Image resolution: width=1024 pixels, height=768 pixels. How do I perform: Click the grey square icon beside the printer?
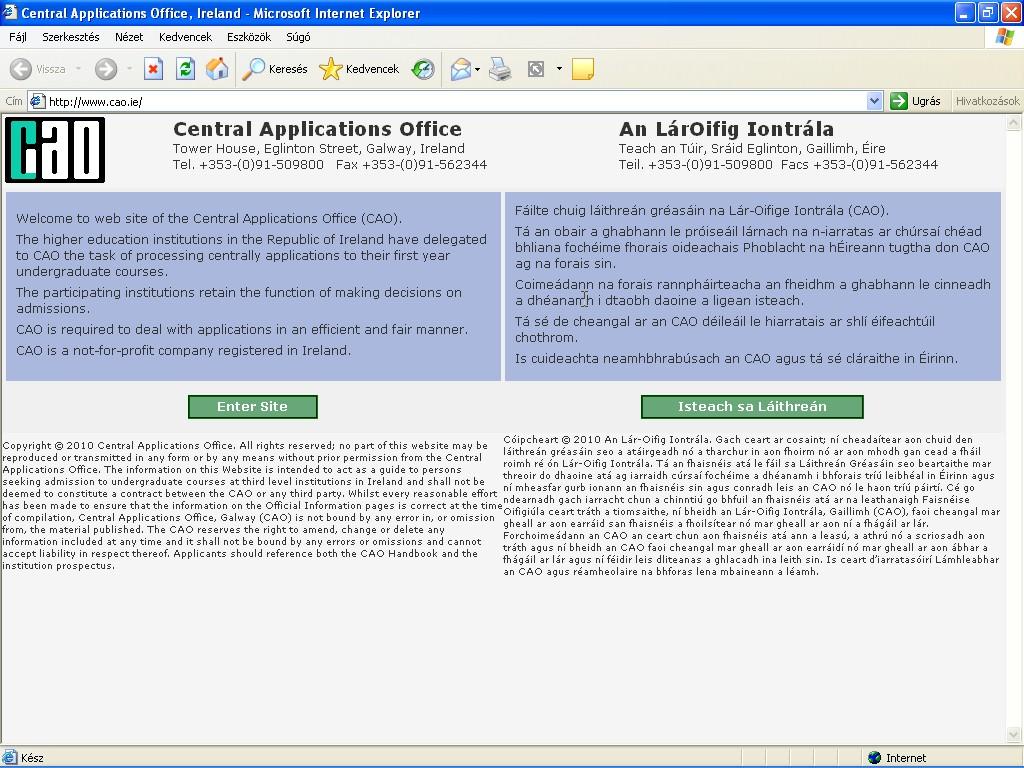(536, 69)
